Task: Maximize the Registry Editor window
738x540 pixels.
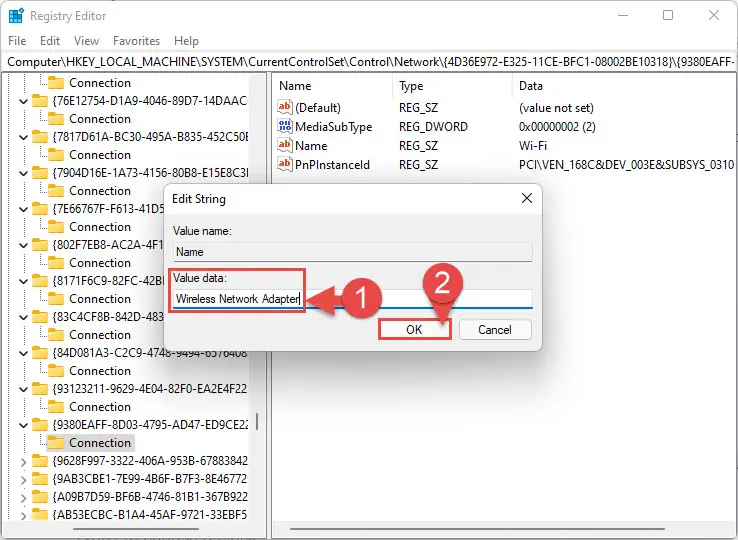Action: pos(668,15)
